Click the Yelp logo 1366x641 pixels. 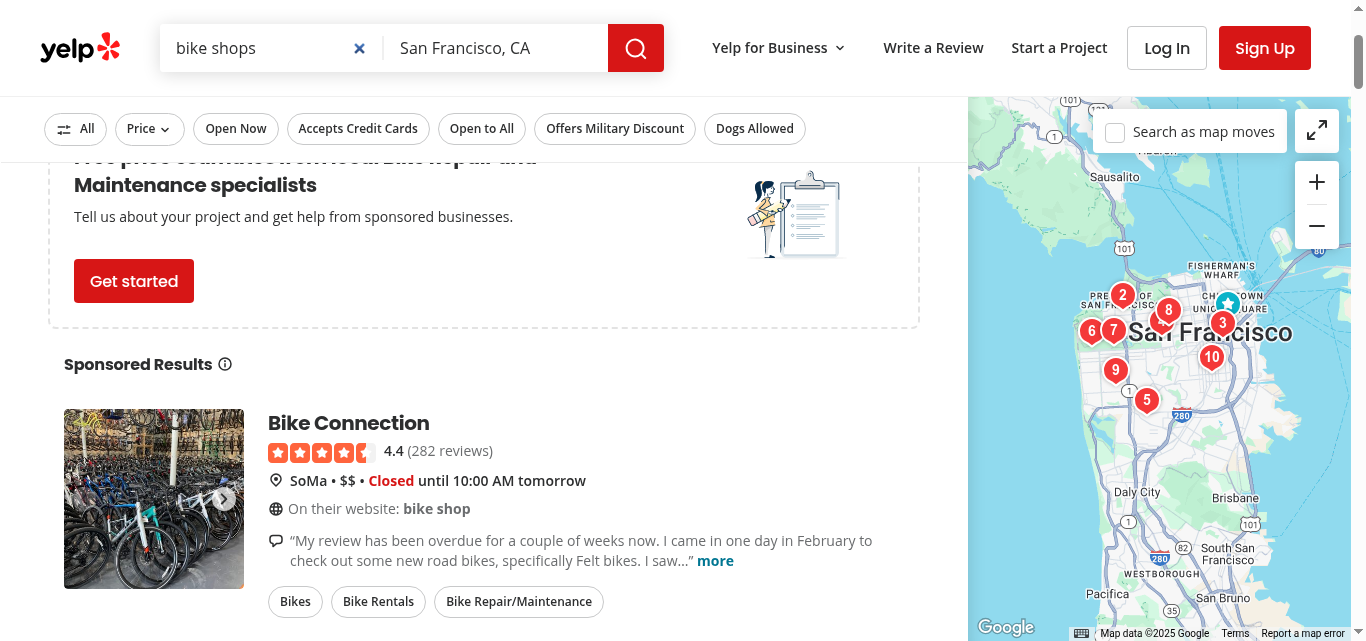(80, 48)
